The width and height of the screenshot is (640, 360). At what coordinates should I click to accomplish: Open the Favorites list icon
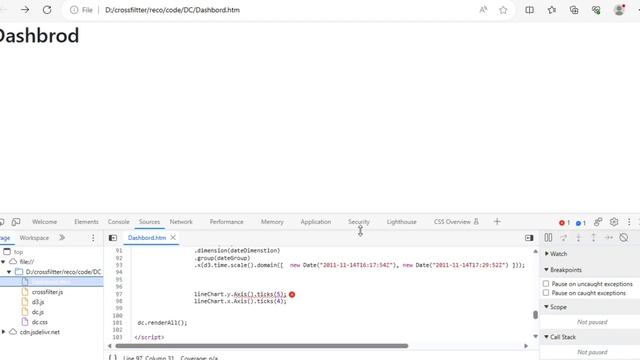(552, 10)
